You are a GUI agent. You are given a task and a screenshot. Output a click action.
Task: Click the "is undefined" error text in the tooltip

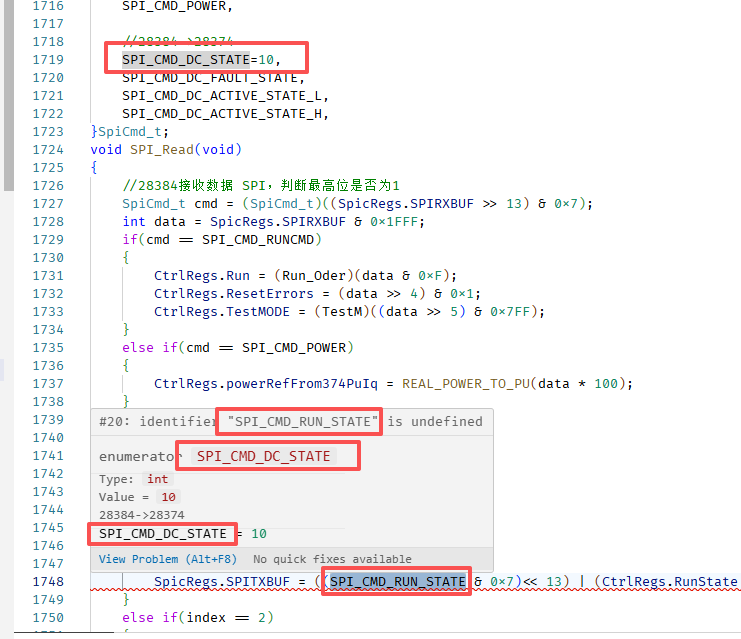coord(435,422)
